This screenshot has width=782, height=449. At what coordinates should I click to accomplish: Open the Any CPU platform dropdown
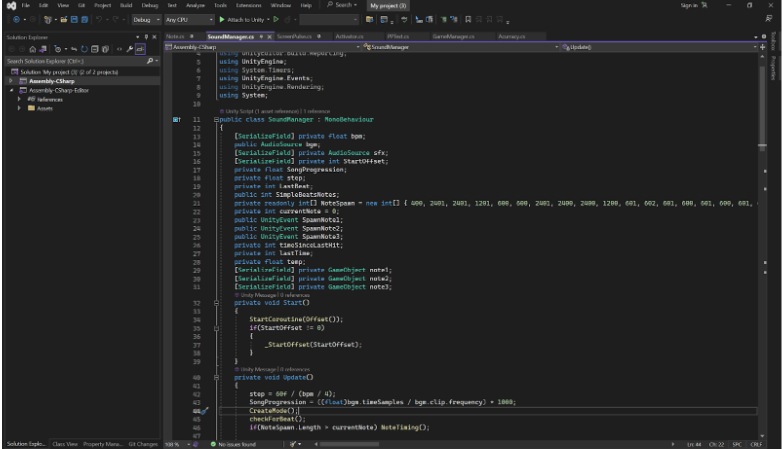[x=190, y=19]
